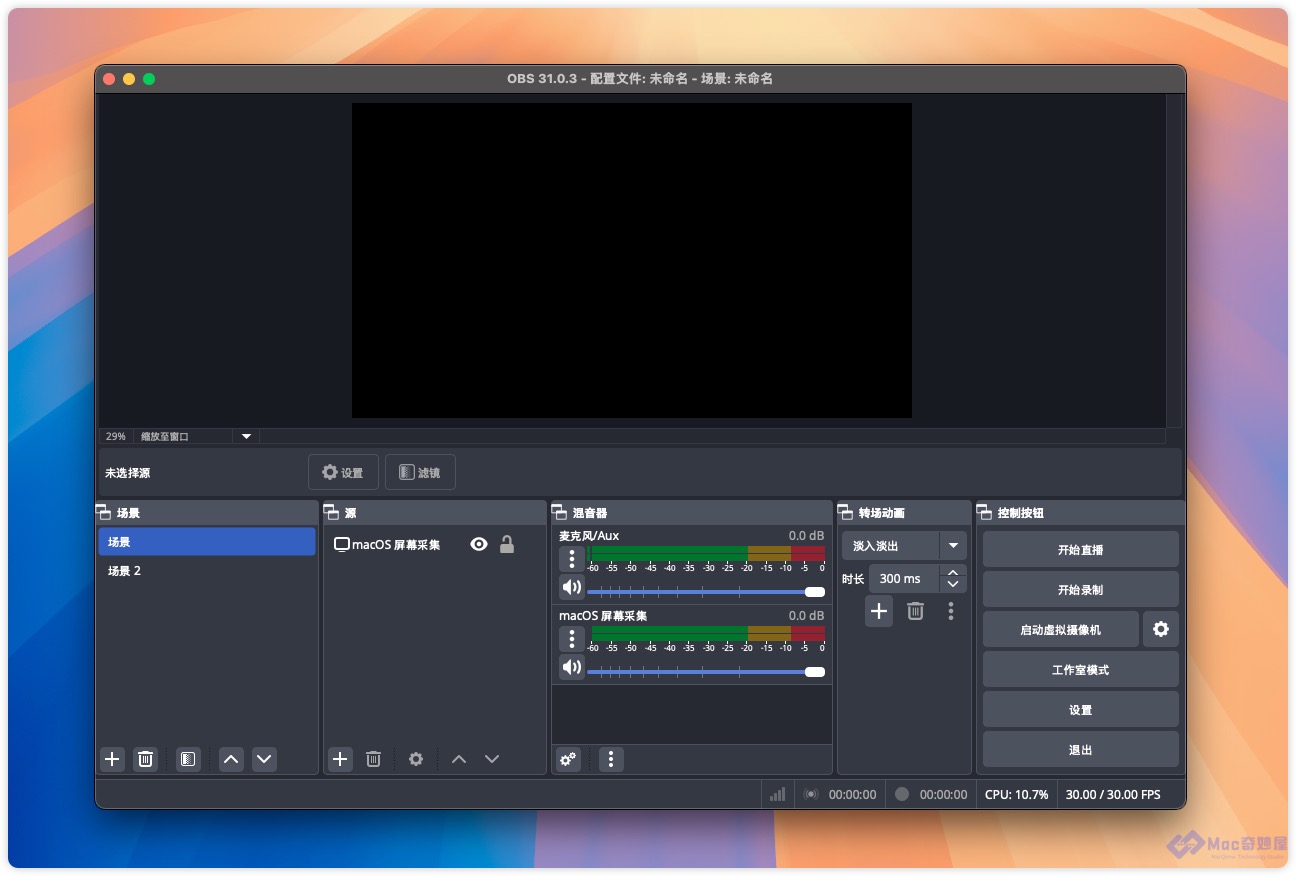Open source 滤镜 button
The width and height of the screenshot is (1296, 876).
[420, 472]
